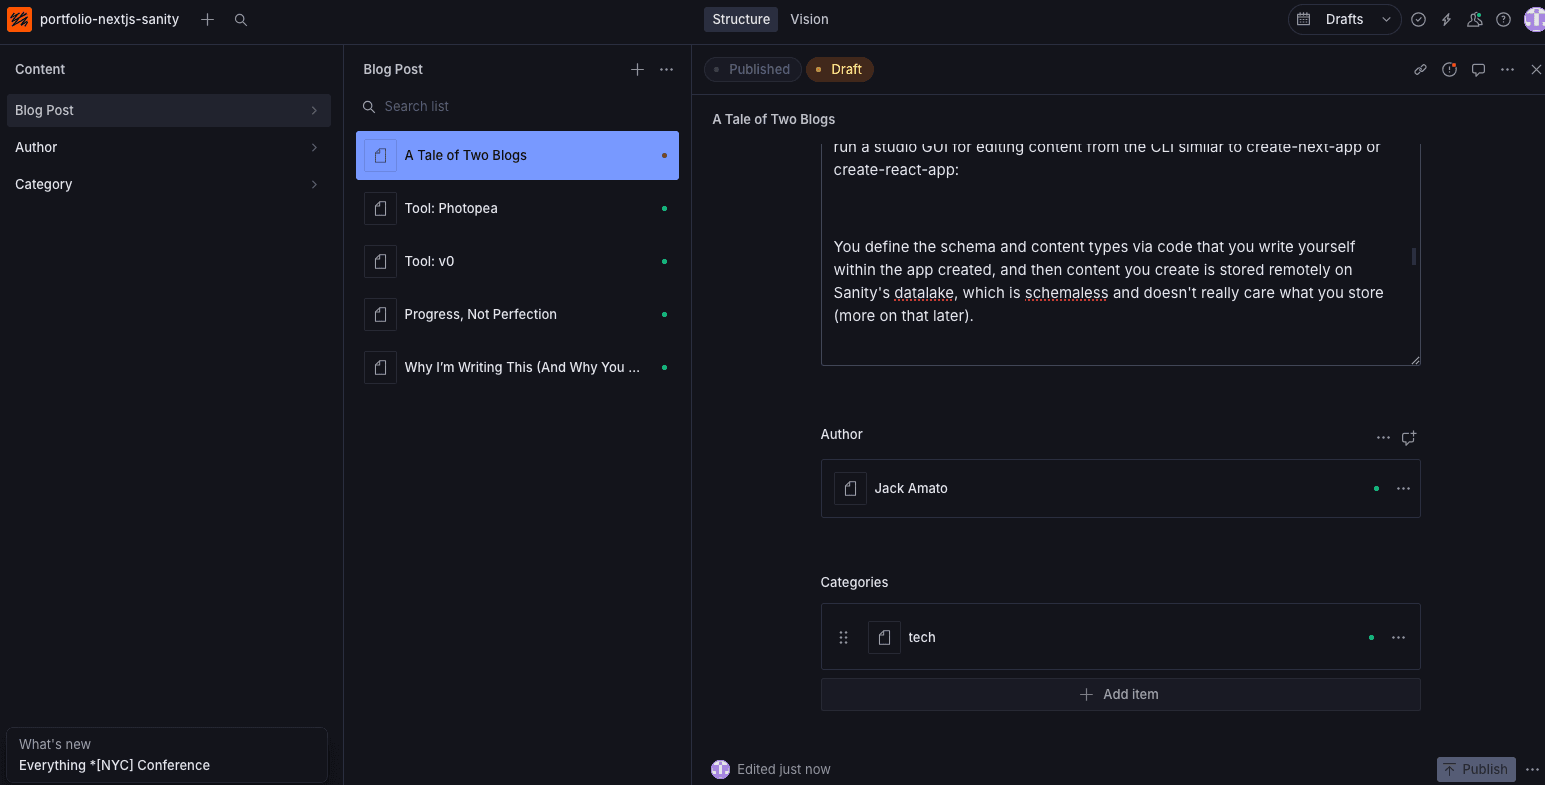
Task: Click the search magnifier next to project name
Action: [241, 20]
